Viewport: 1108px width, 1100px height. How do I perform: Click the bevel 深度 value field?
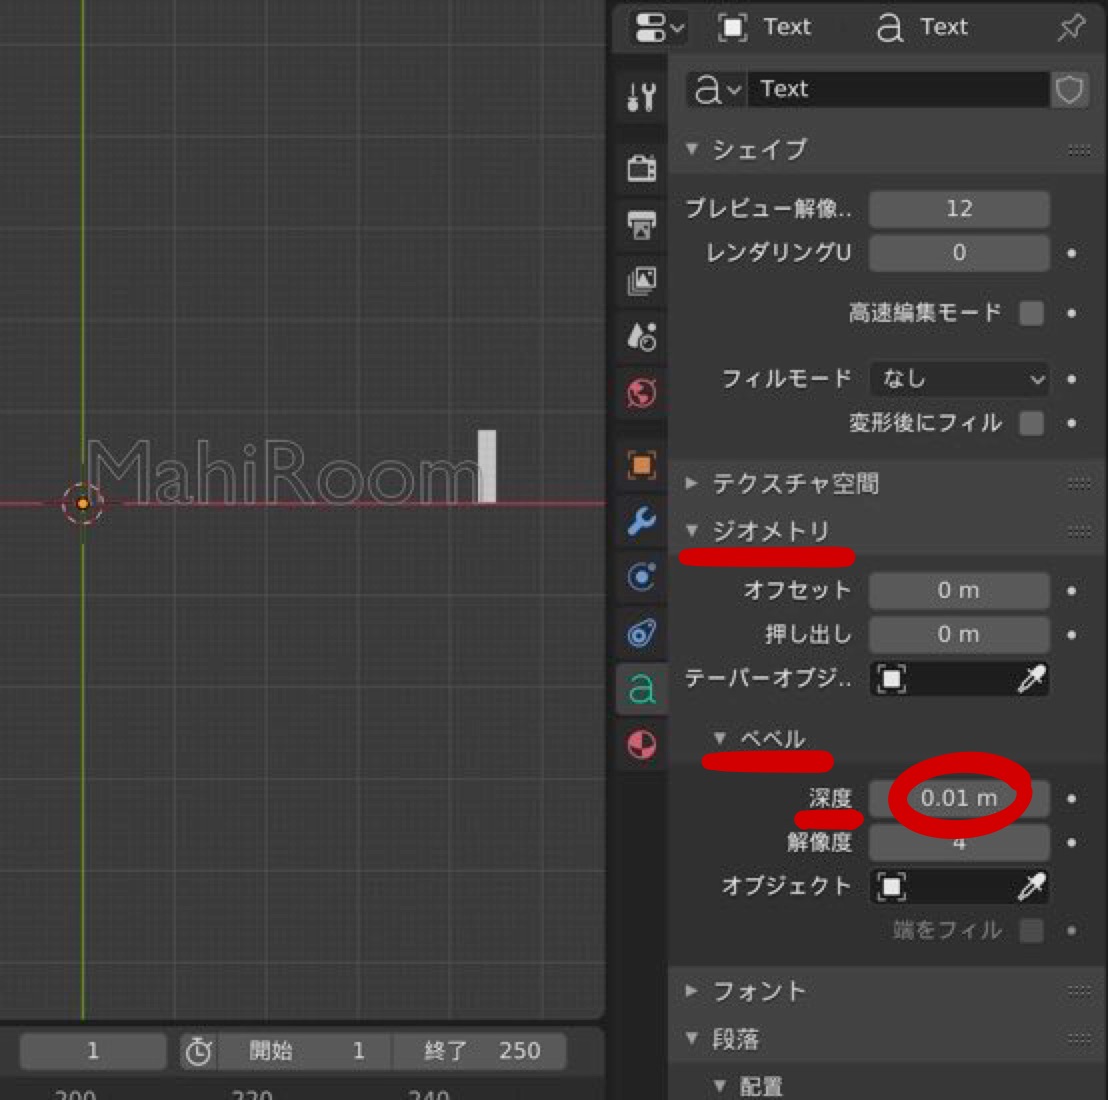958,798
